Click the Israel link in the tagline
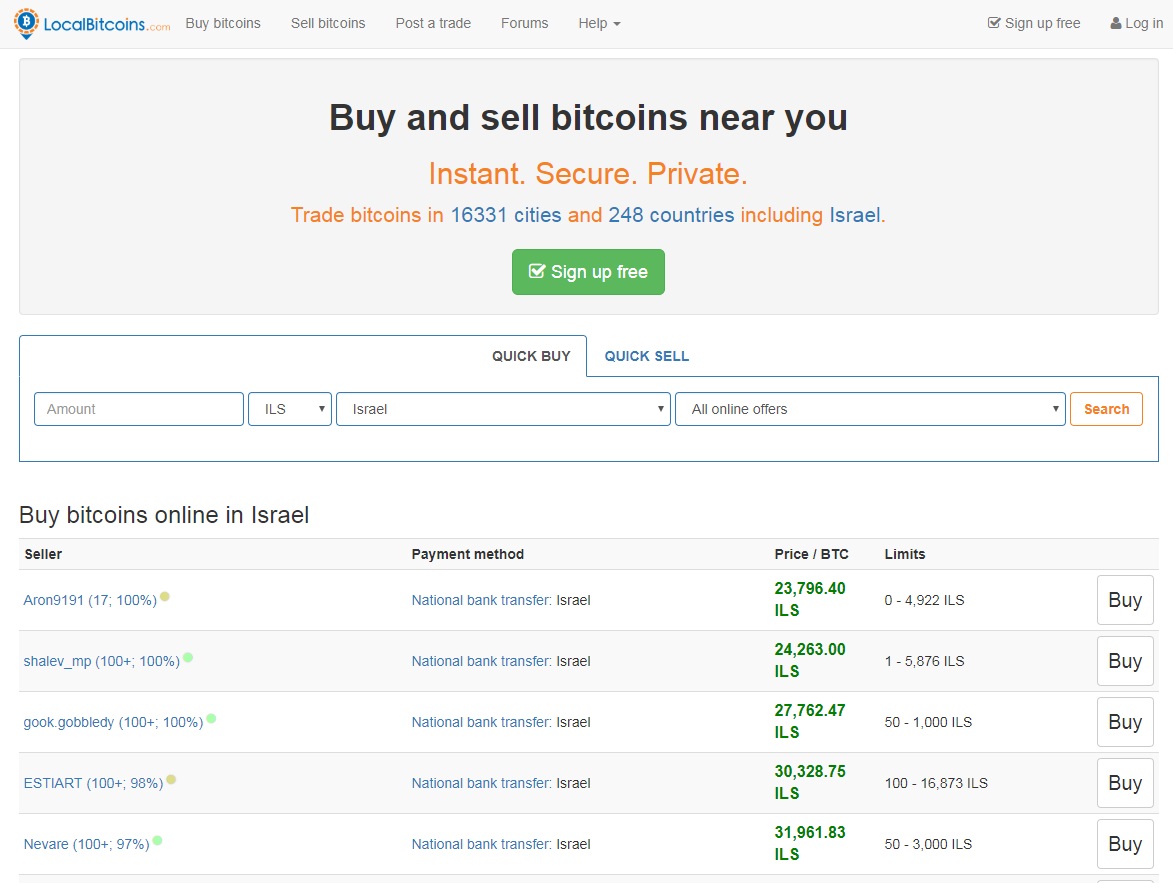Viewport: 1173px width, 883px height. 854,215
